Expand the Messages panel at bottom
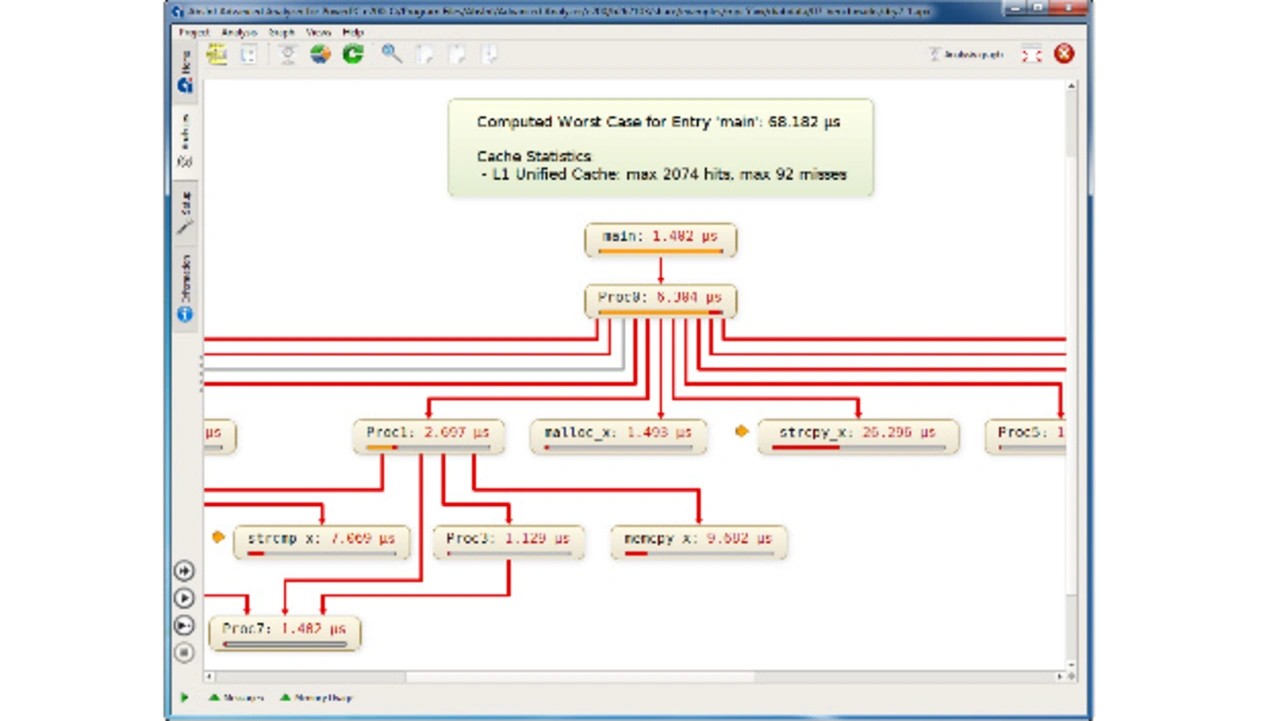 coord(237,698)
